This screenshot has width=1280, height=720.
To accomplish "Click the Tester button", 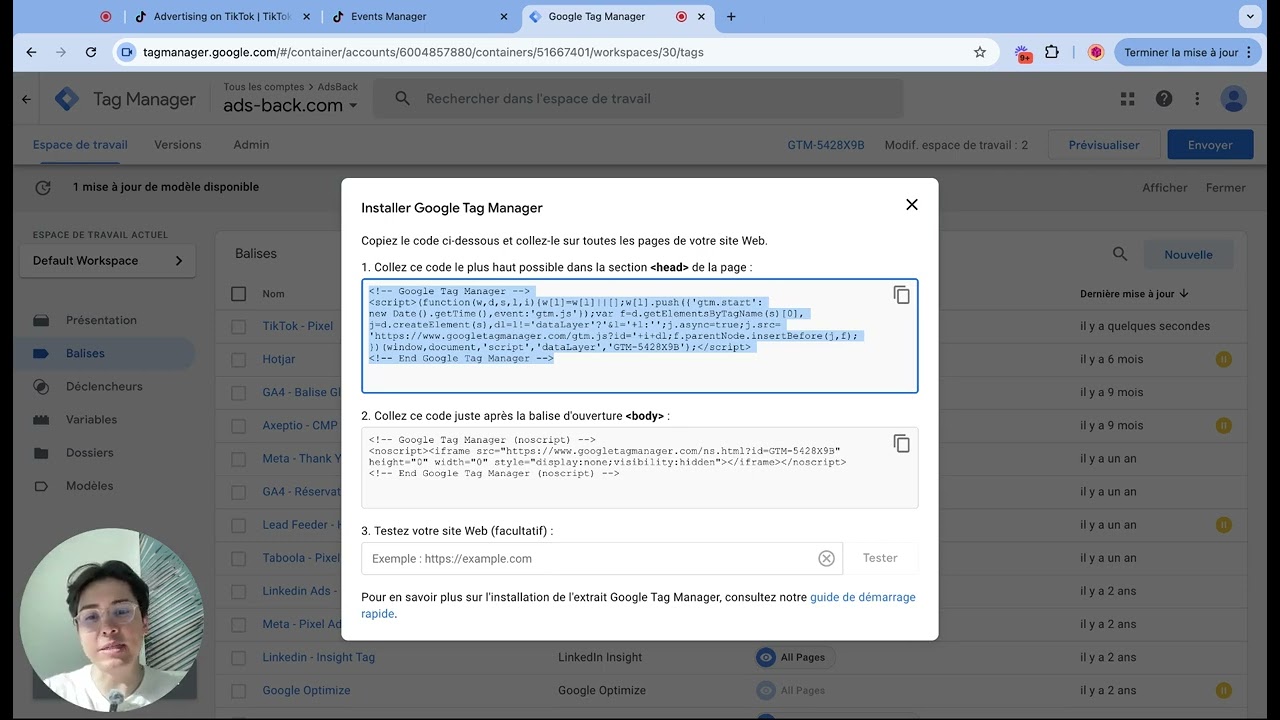I will [880, 558].
